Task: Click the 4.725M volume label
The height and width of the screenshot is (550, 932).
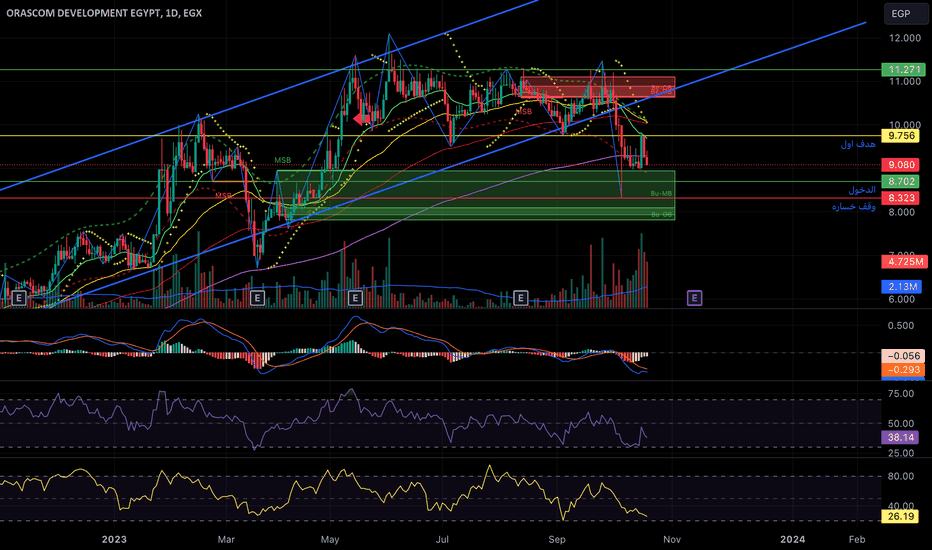Action: [904, 261]
